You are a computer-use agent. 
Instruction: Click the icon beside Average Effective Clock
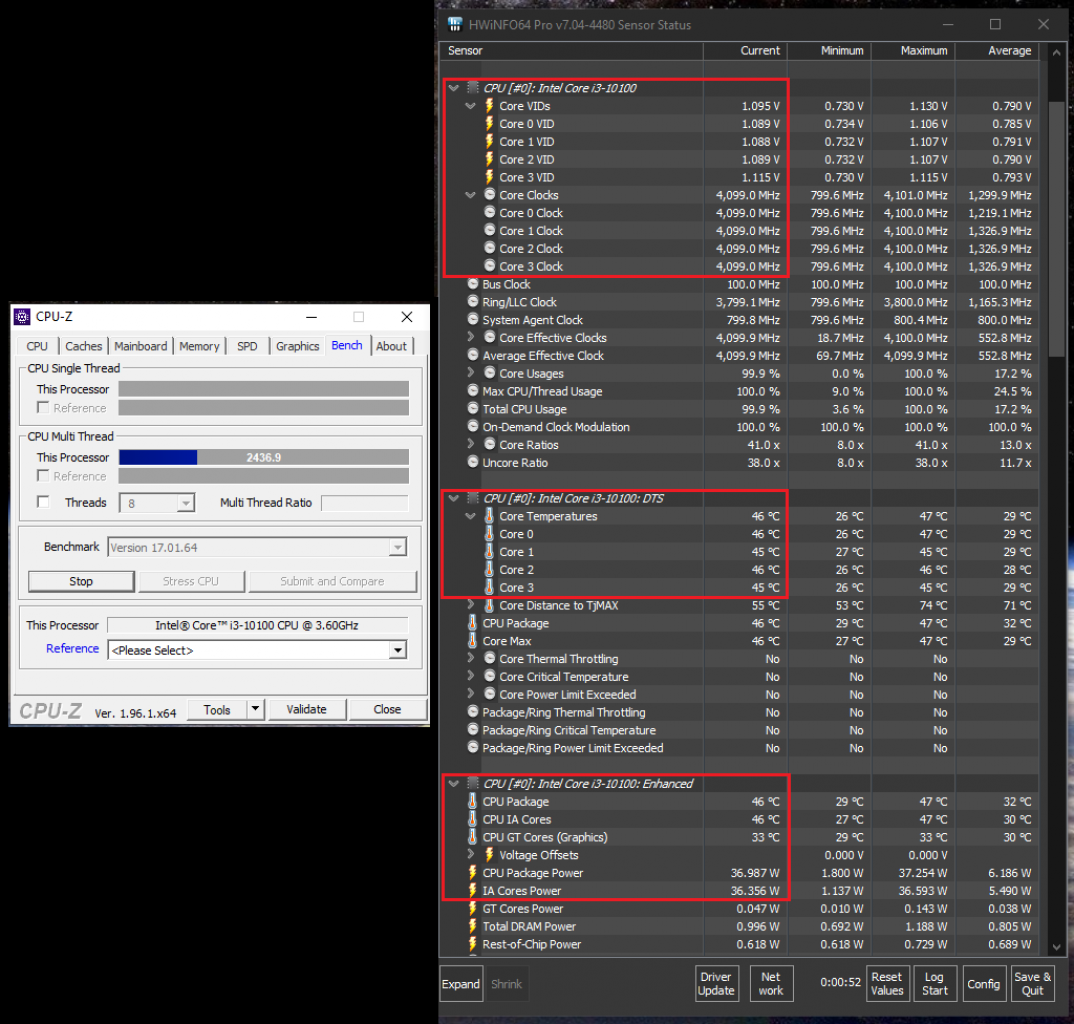(x=473, y=355)
